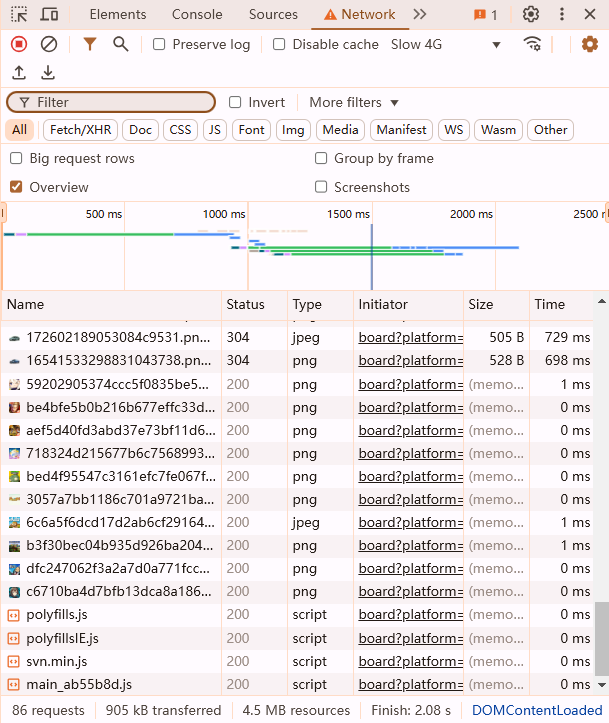Filter by Font requests
This screenshot has height=723, width=609.
coord(251,130)
